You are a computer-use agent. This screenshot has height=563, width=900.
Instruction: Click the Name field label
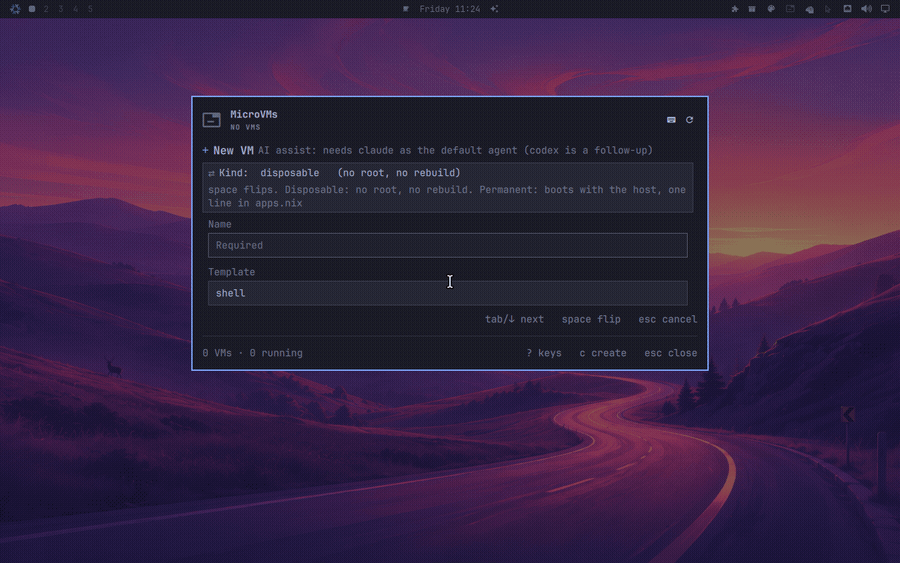(x=220, y=224)
